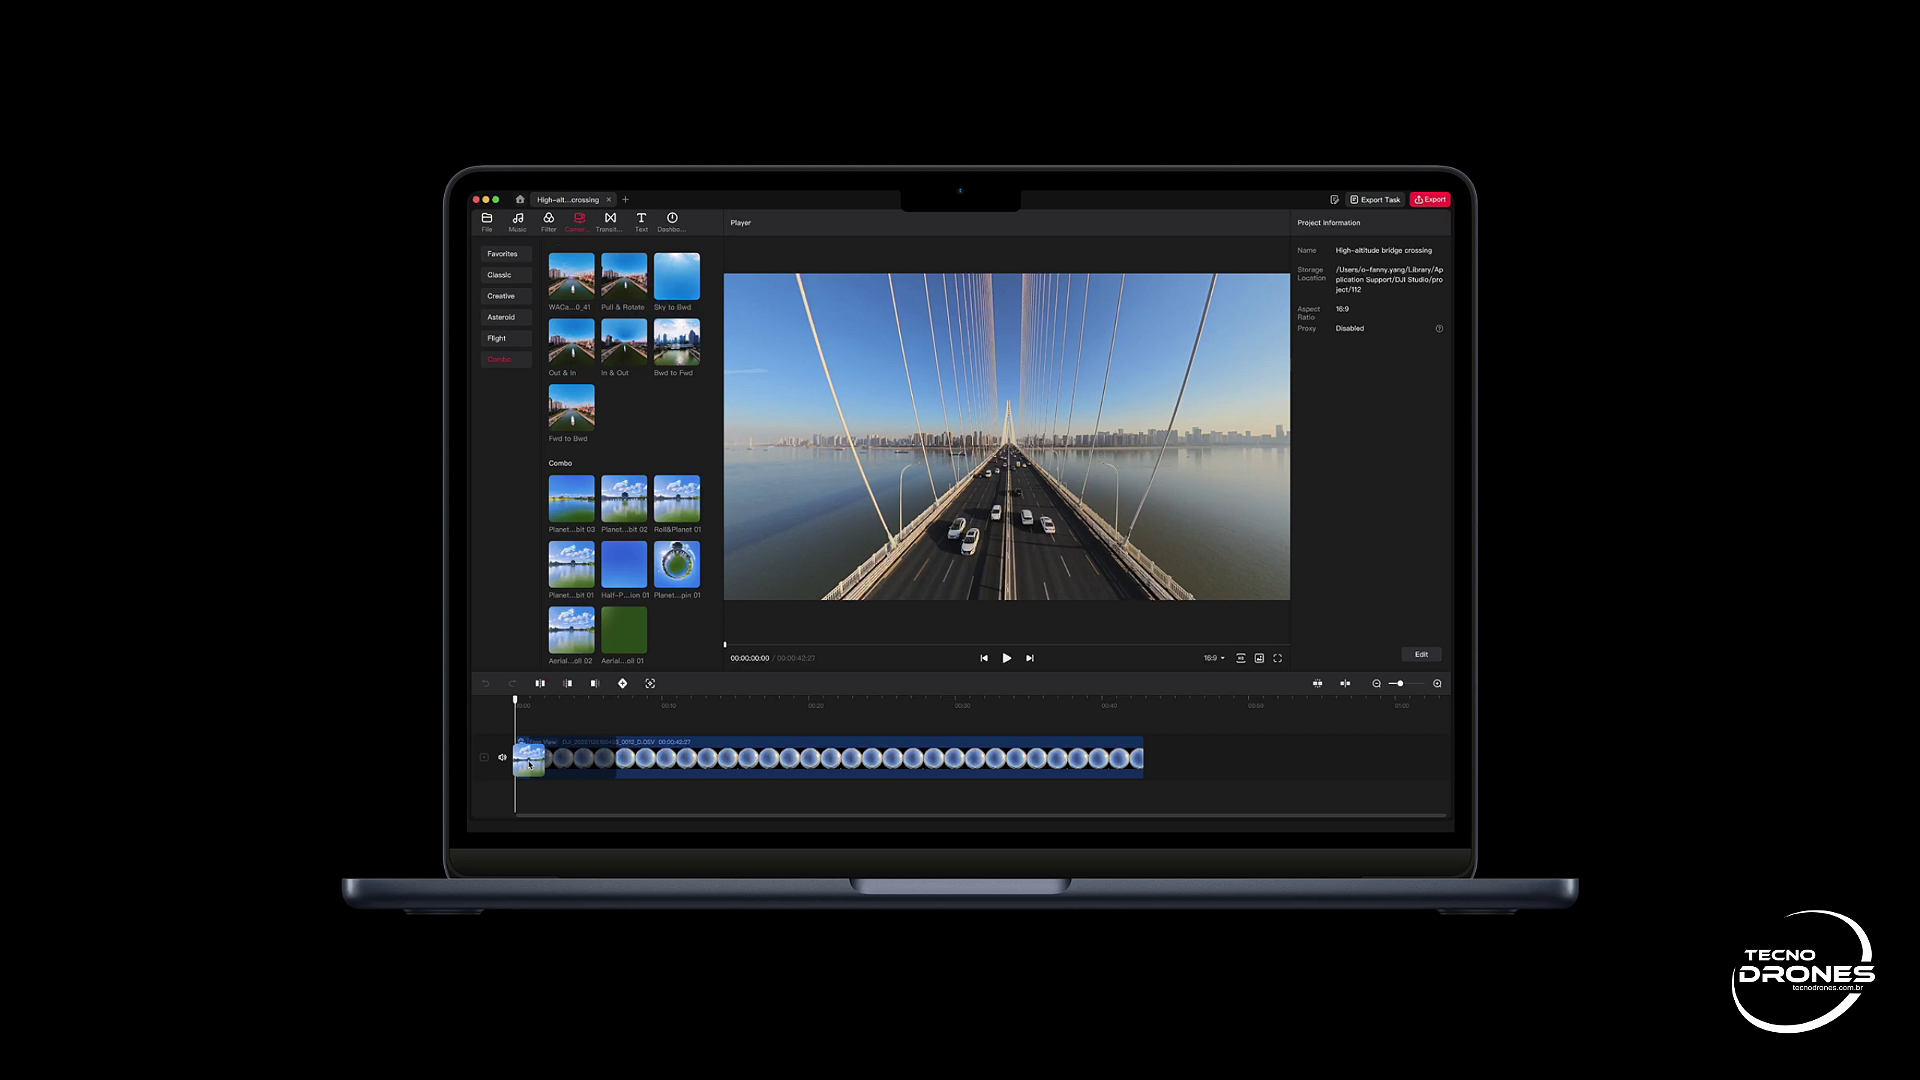Image resolution: width=1920 pixels, height=1080 pixels.
Task: Click the home icon
Action: coord(520,200)
